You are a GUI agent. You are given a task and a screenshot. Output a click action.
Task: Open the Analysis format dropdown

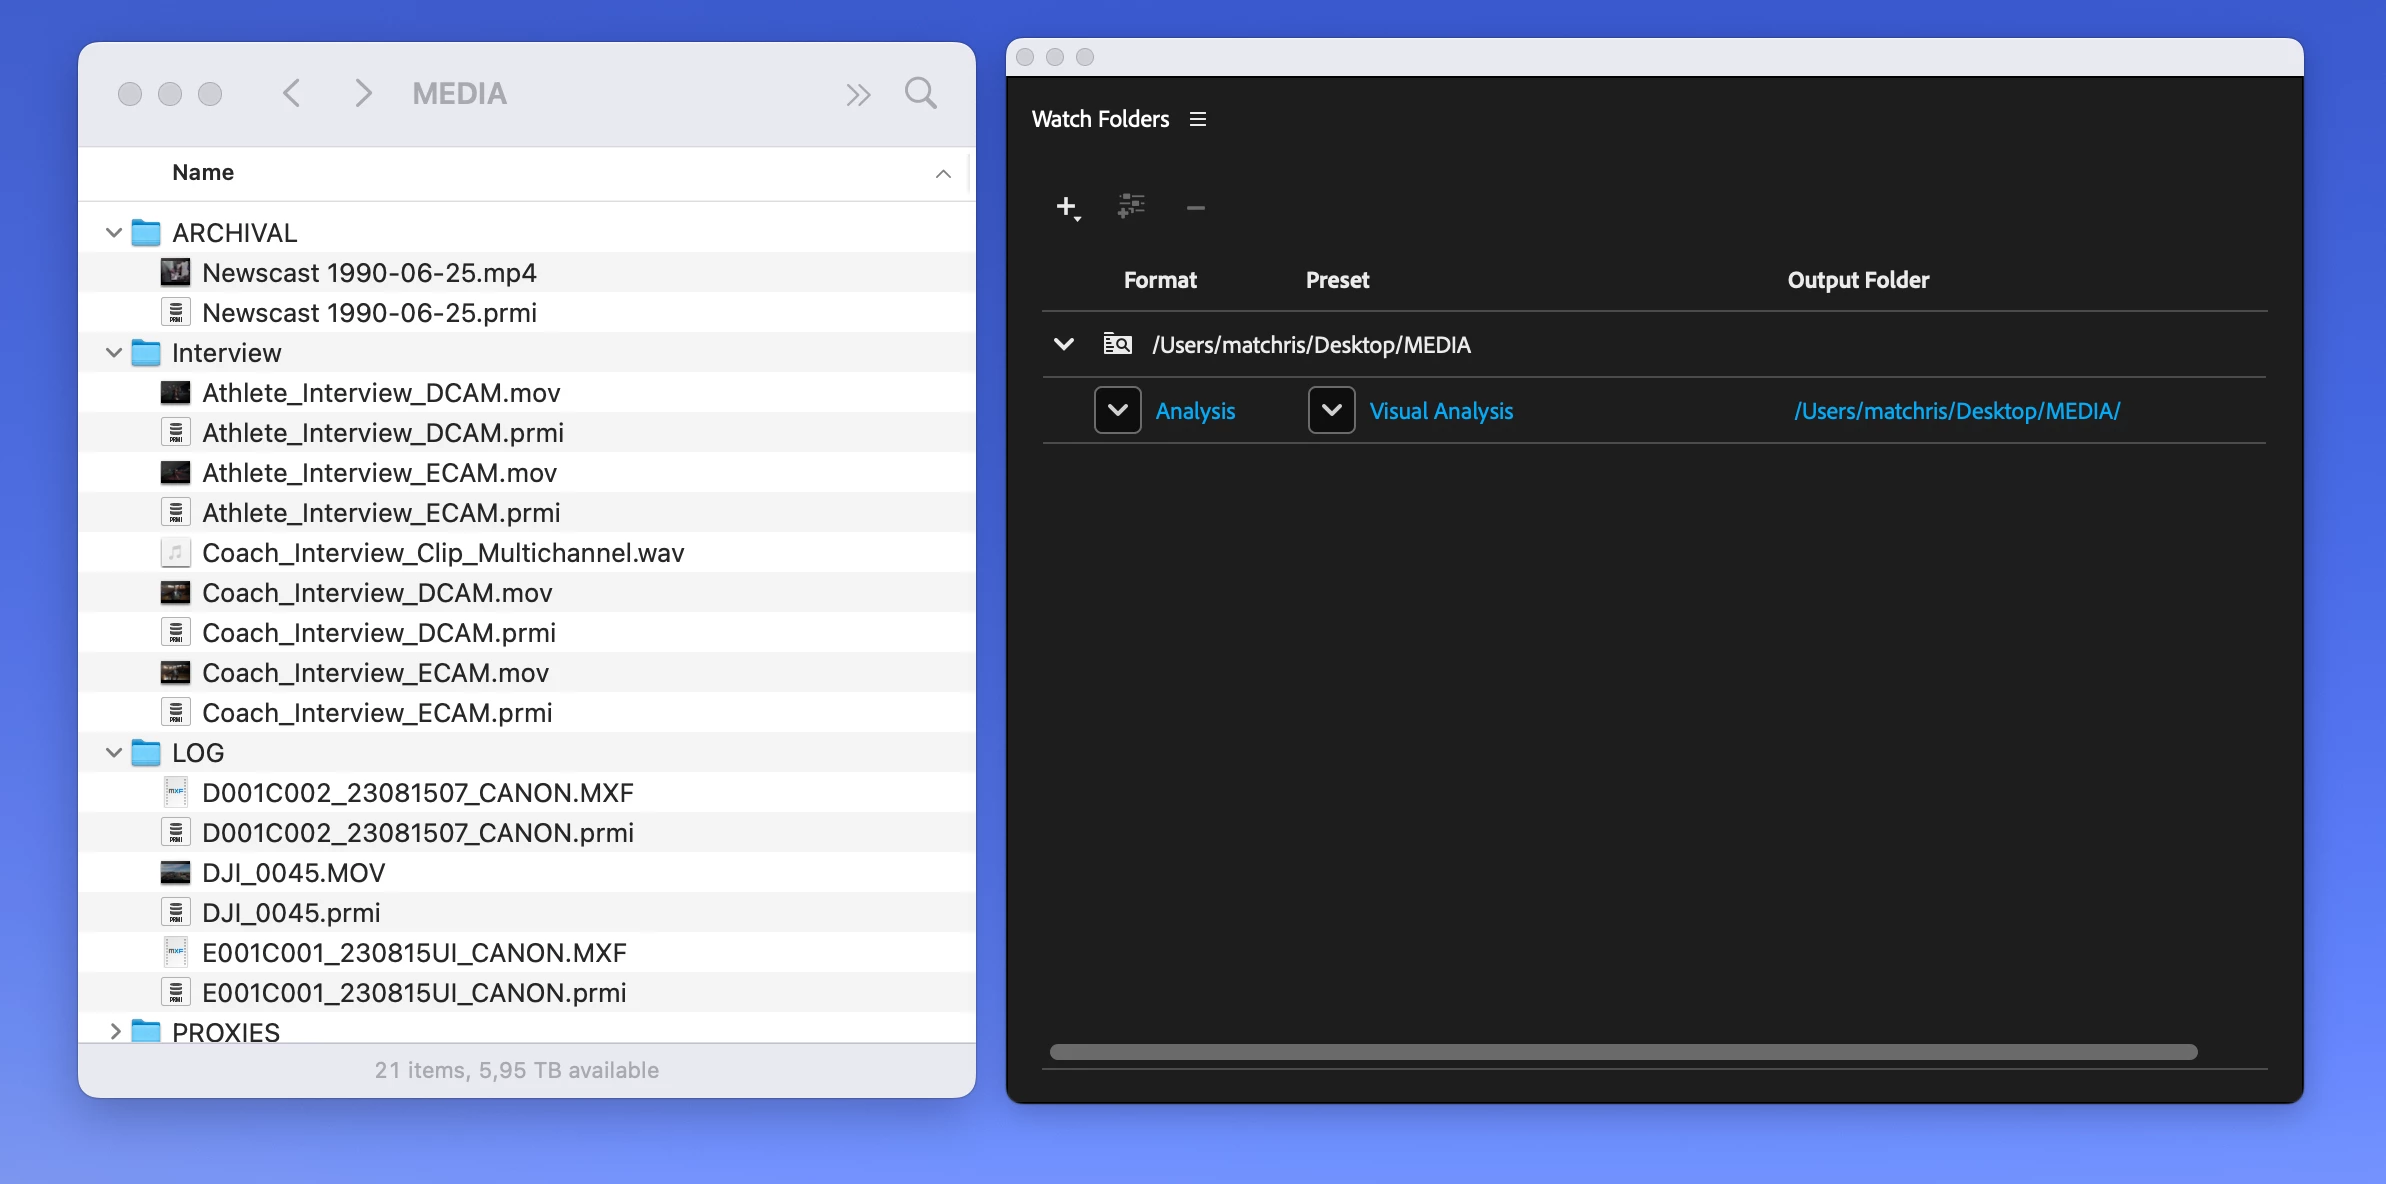[1117, 410]
